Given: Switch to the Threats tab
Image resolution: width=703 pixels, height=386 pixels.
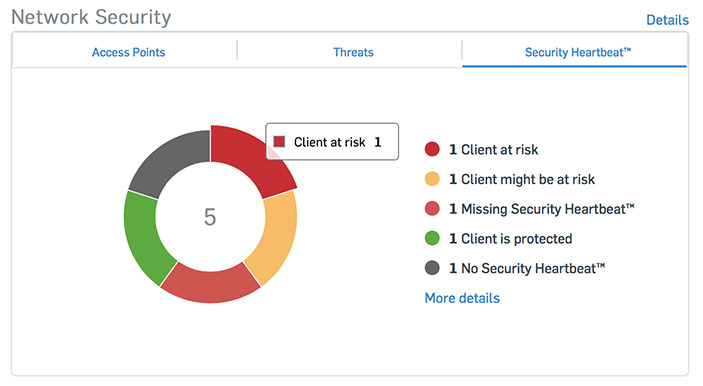Looking at the screenshot, I should (353, 52).
